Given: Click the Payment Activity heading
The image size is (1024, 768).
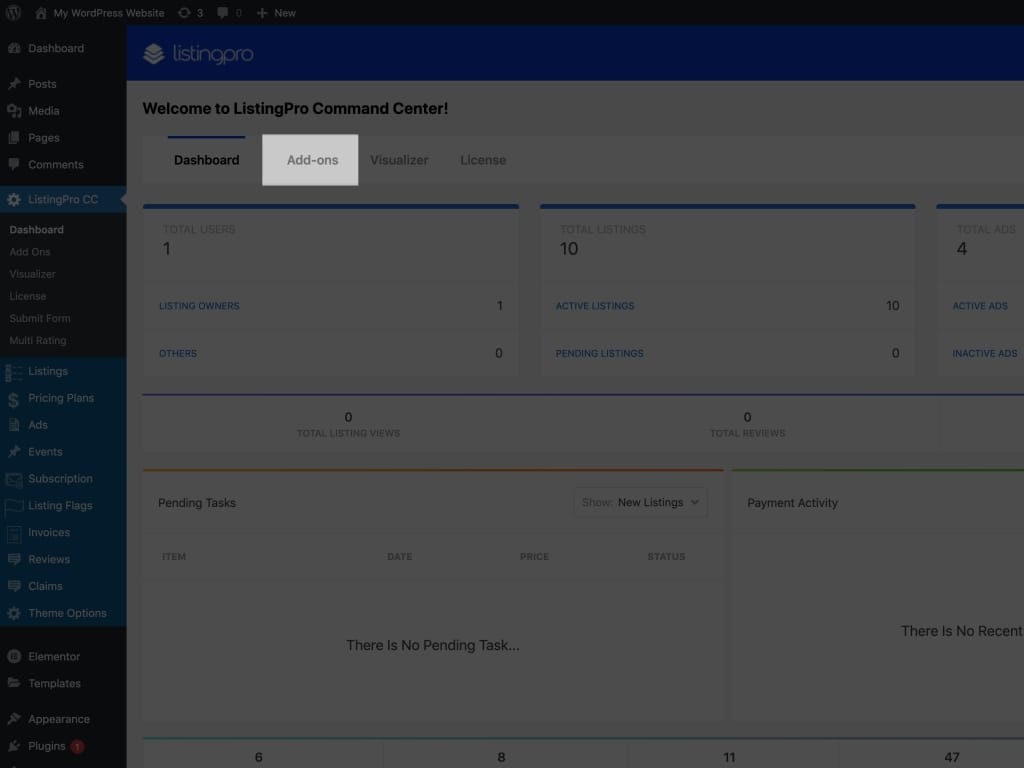Looking at the screenshot, I should [x=792, y=503].
